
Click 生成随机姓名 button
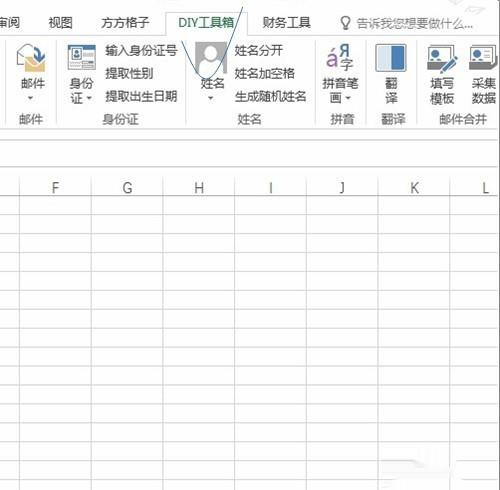point(271,96)
